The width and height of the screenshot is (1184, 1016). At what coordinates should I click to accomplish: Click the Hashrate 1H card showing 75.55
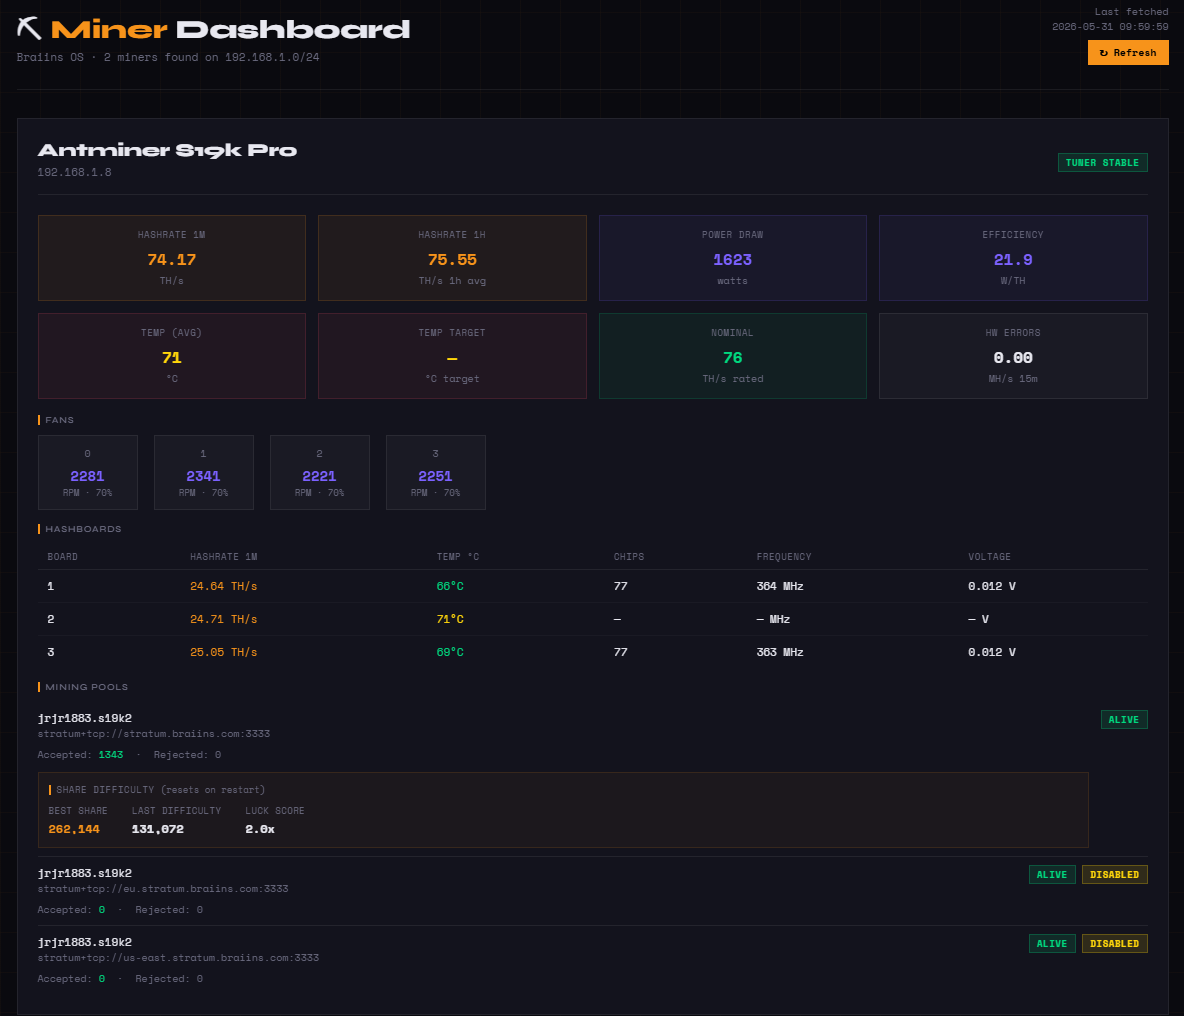pyautogui.click(x=452, y=258)
